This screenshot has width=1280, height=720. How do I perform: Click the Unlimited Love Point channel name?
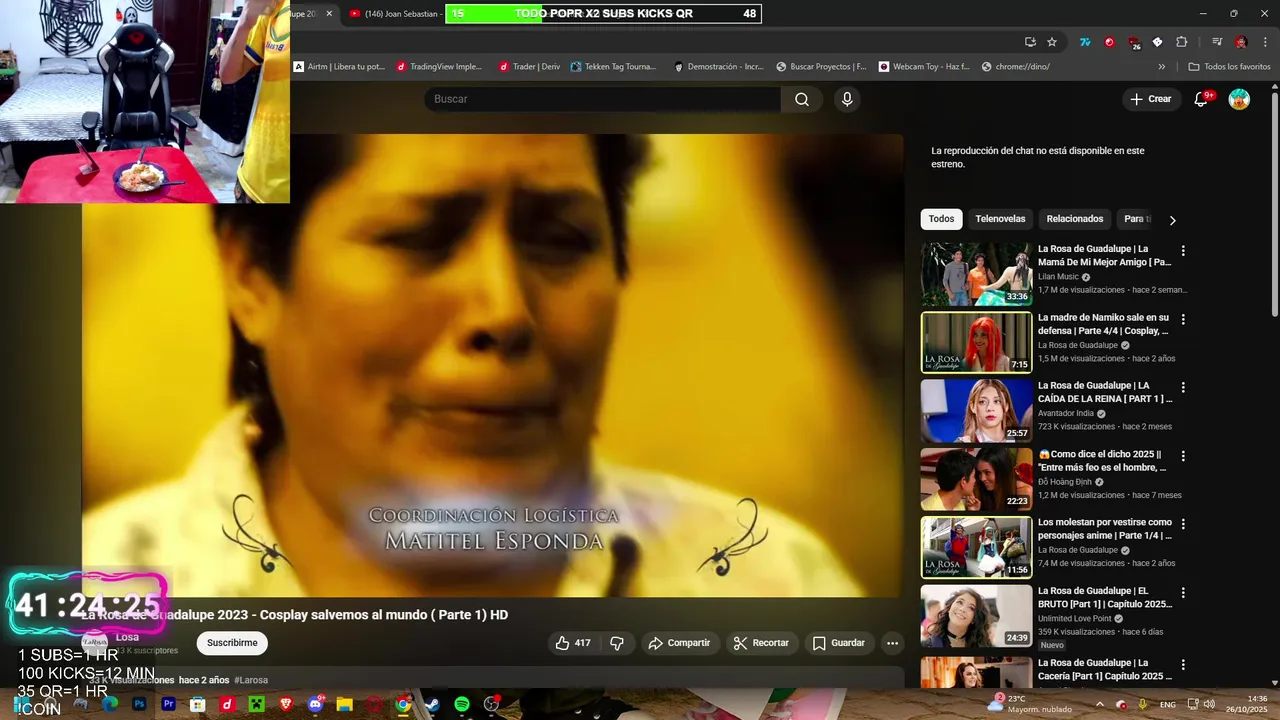pos(1074,618)
